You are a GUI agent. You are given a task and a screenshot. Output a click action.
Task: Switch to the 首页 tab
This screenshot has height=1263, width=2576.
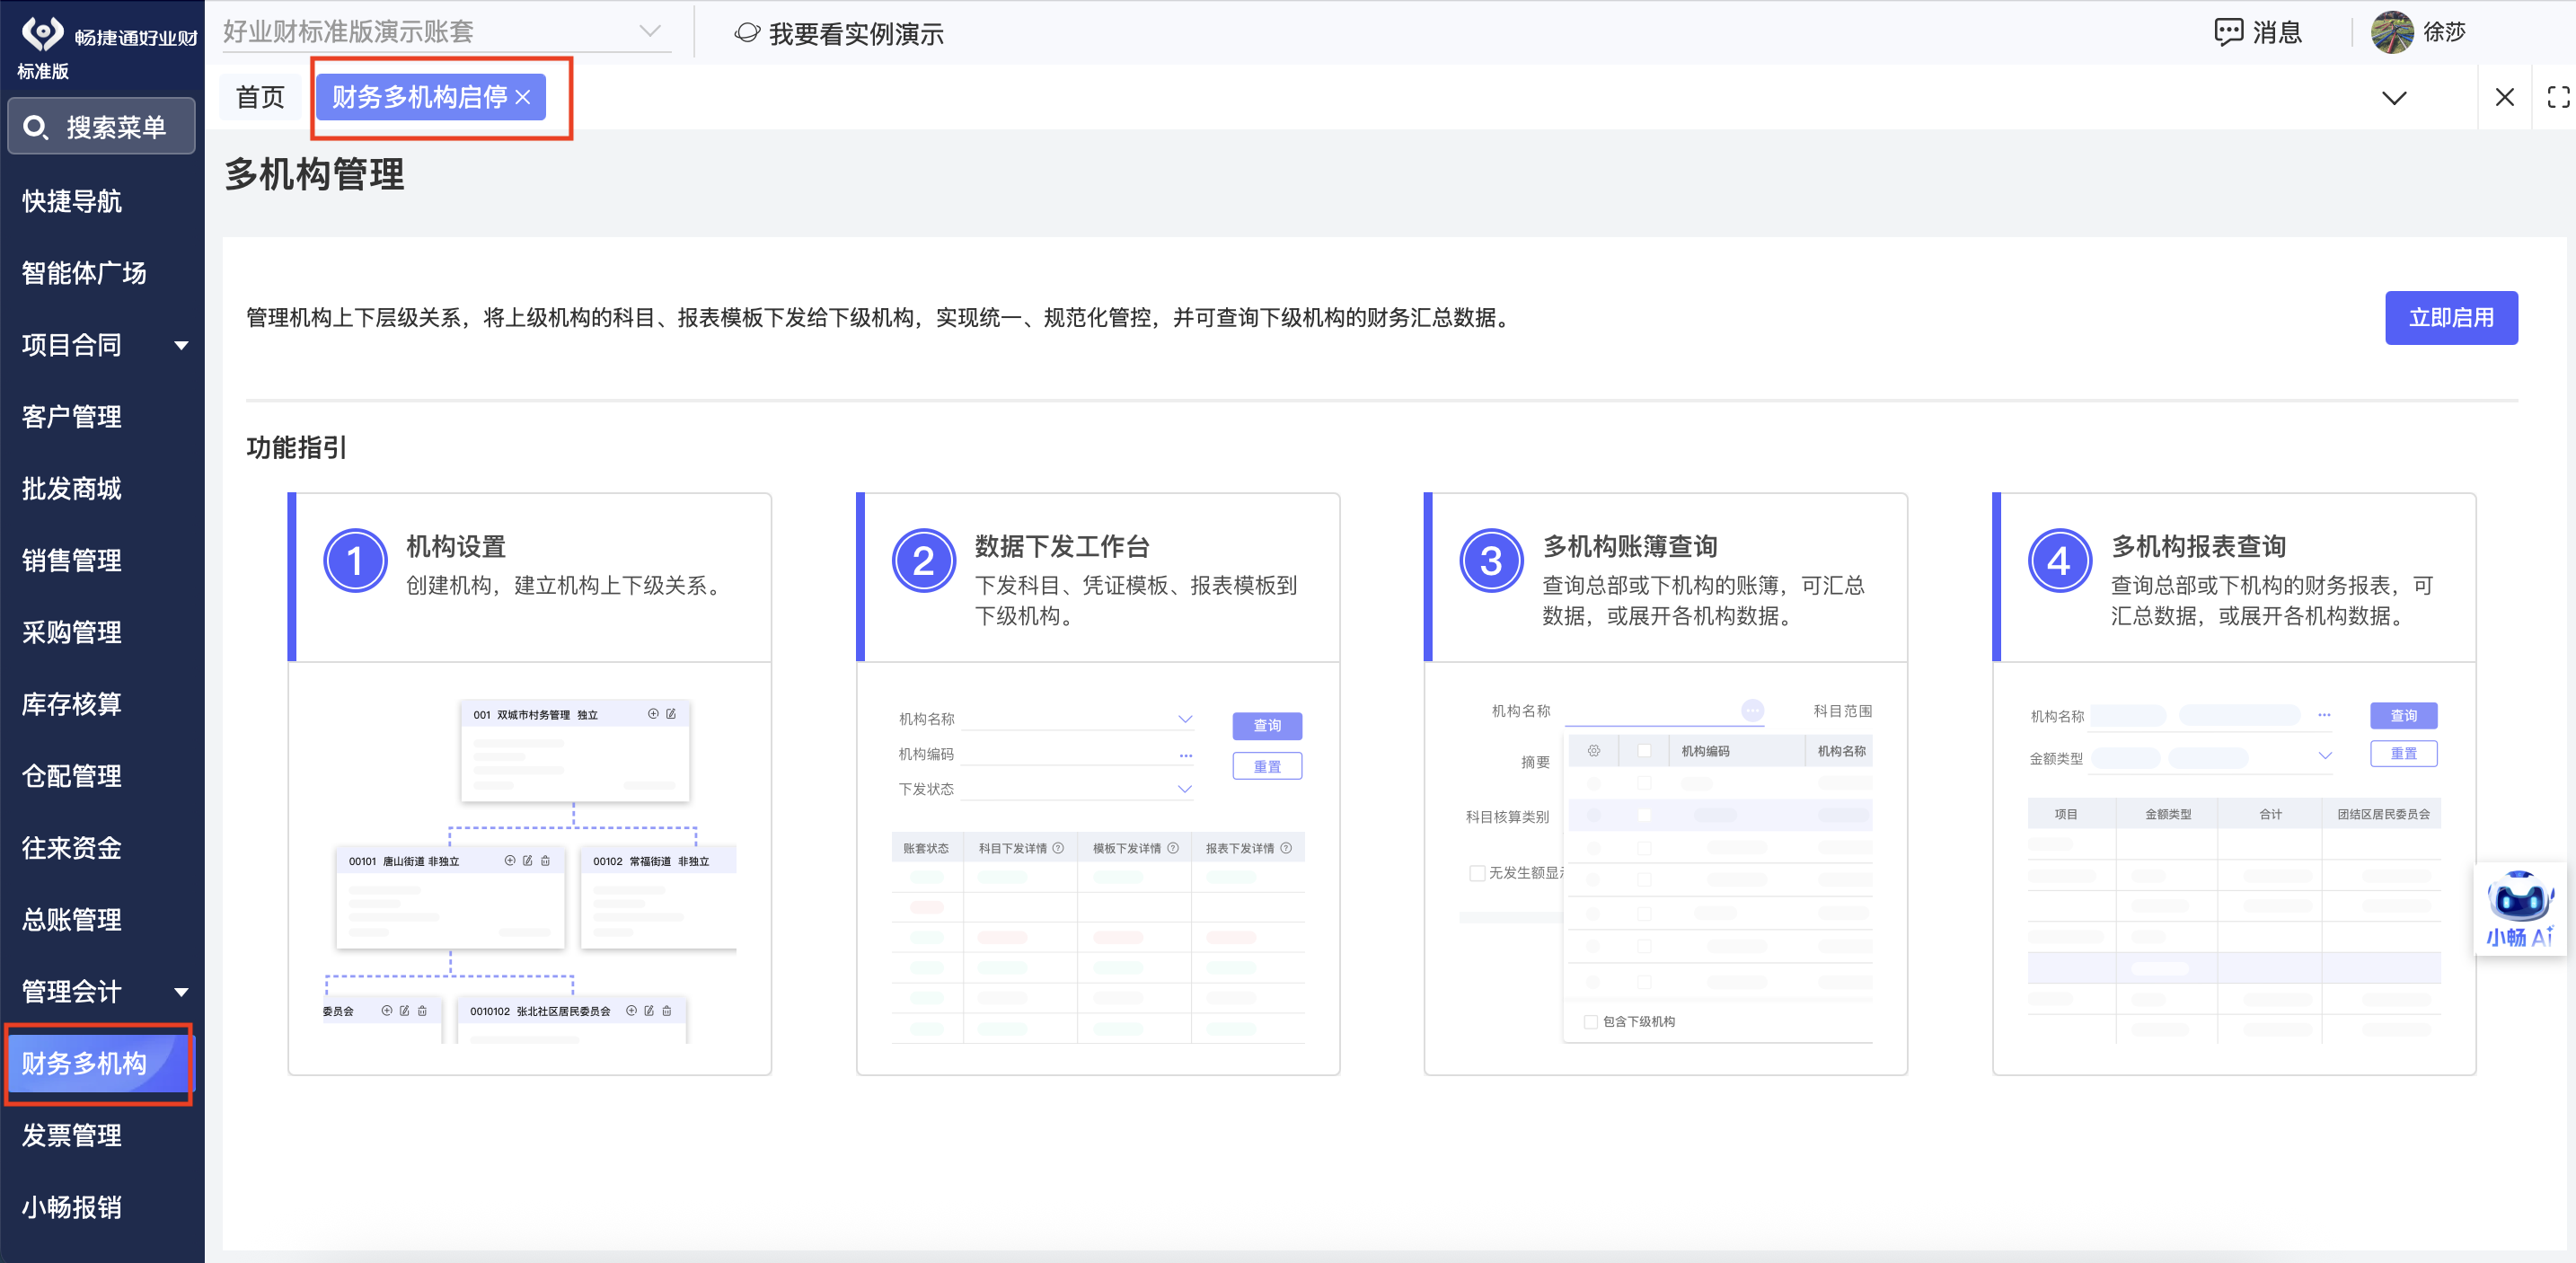tap(260, 97)
